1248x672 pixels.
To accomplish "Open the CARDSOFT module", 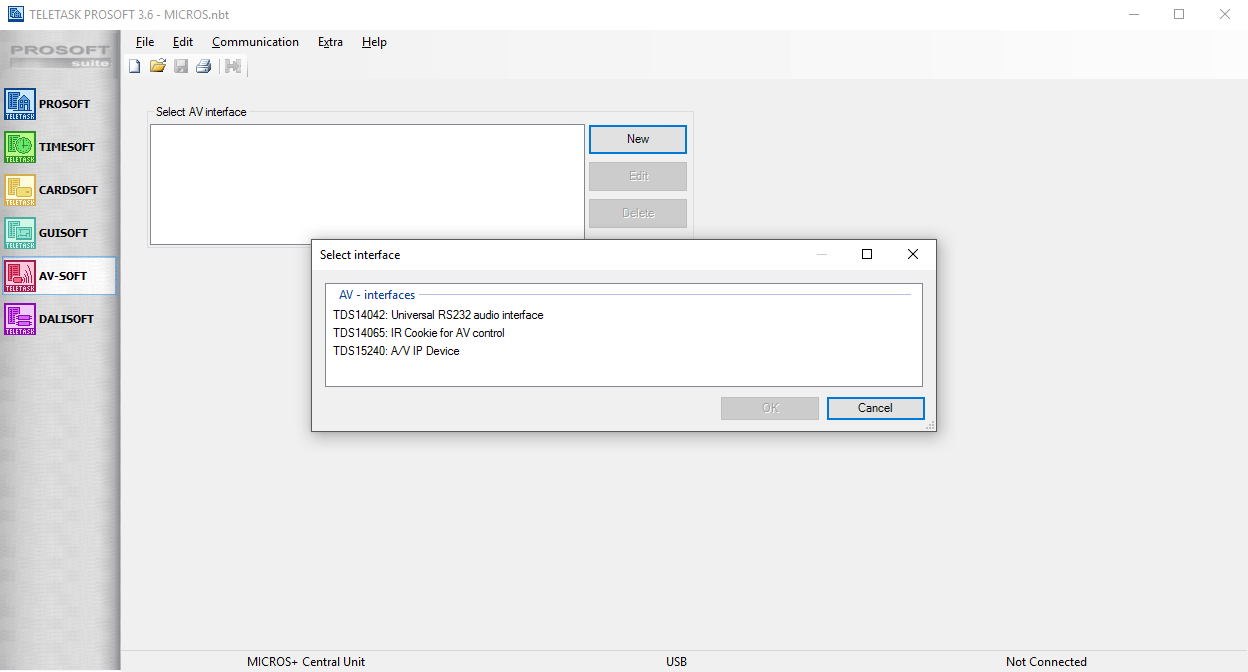I will coord(20,190).
